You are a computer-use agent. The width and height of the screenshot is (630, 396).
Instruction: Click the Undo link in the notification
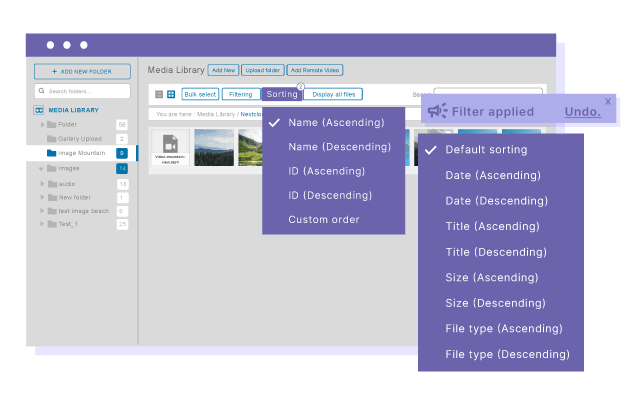point(583,112)
